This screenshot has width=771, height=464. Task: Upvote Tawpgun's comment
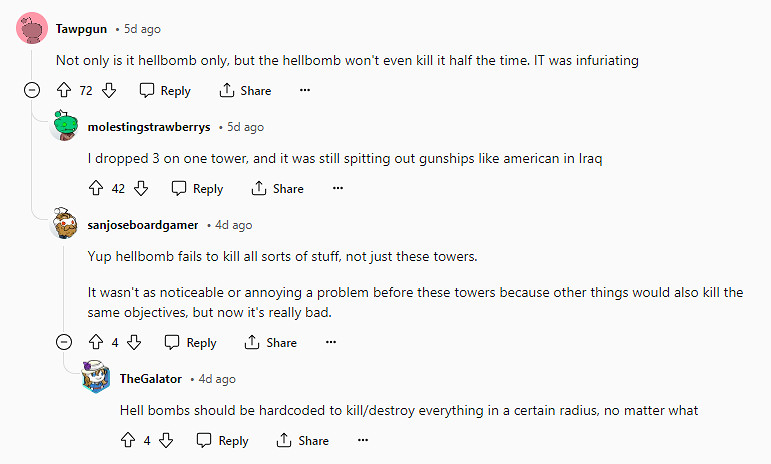(x=64, y=91)
